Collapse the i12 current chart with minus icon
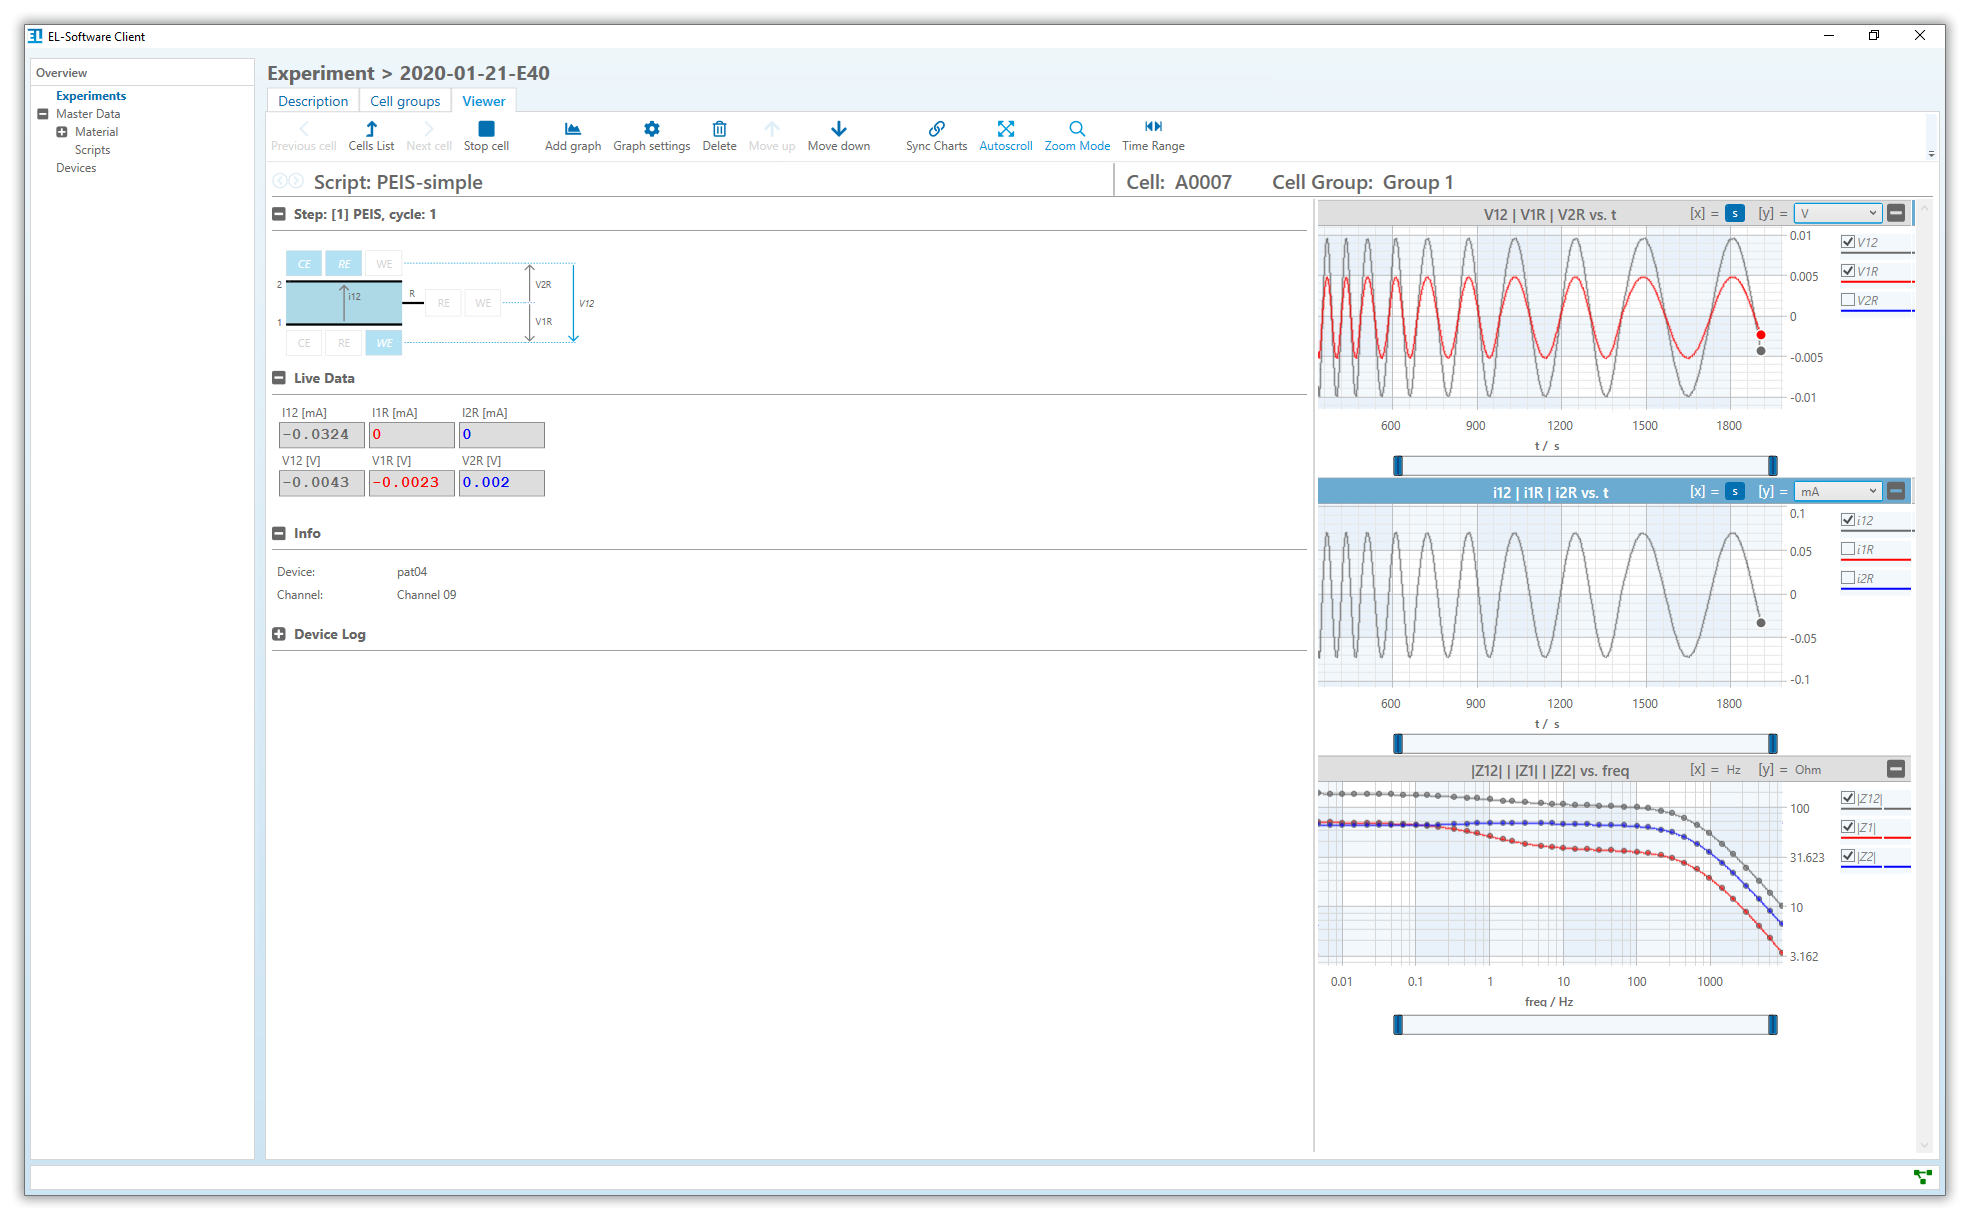 click(1896, 491)
